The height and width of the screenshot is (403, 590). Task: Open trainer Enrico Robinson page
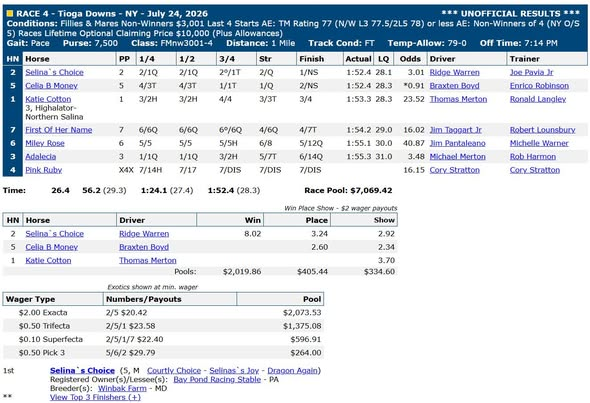pos(539,86)
